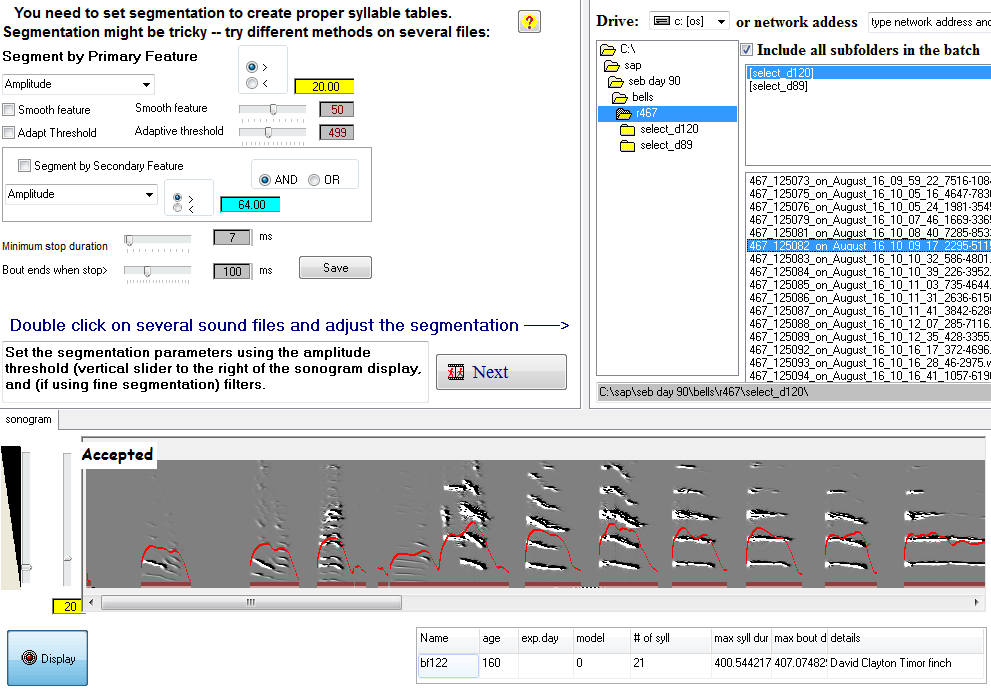Click the Save button

coord(335,268)
